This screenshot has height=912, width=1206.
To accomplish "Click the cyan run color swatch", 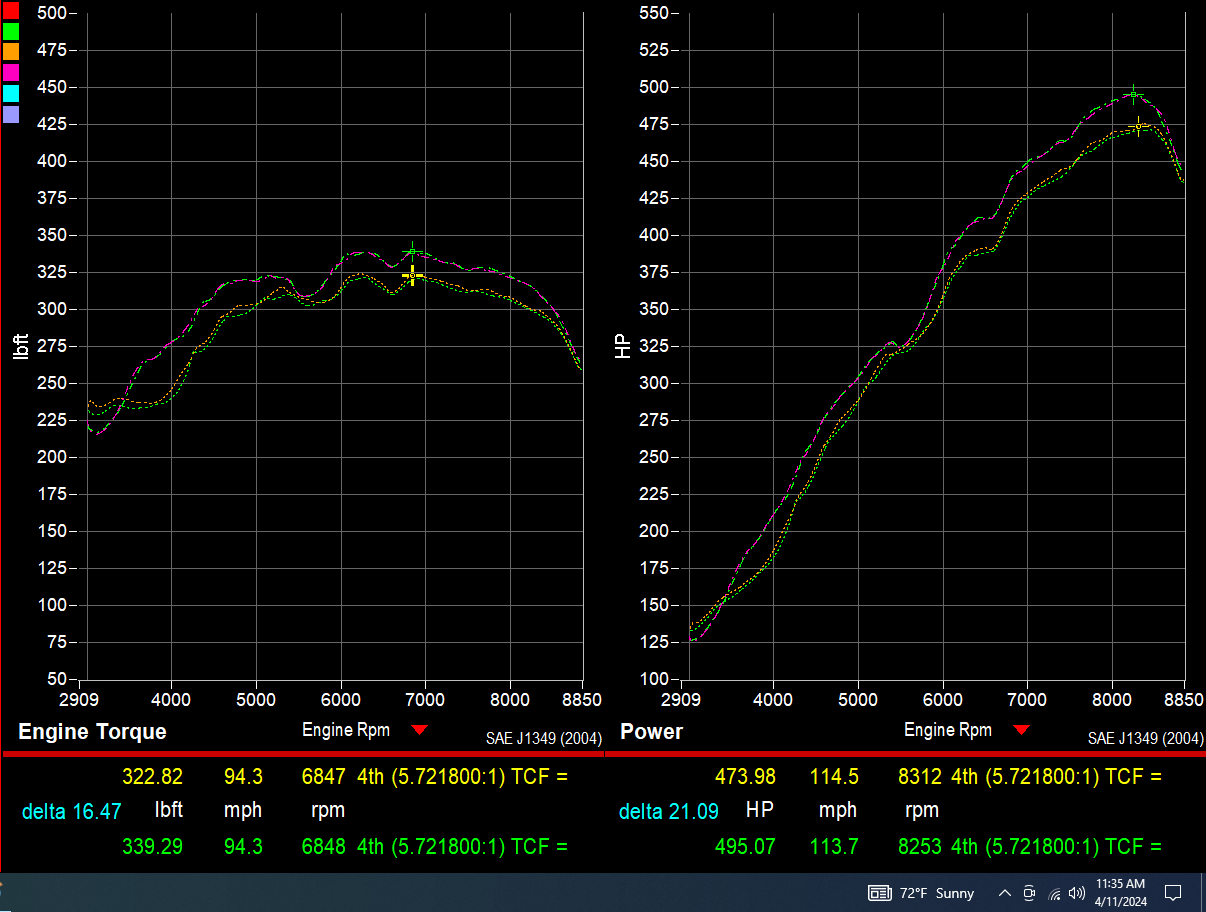I will point(11,93).
